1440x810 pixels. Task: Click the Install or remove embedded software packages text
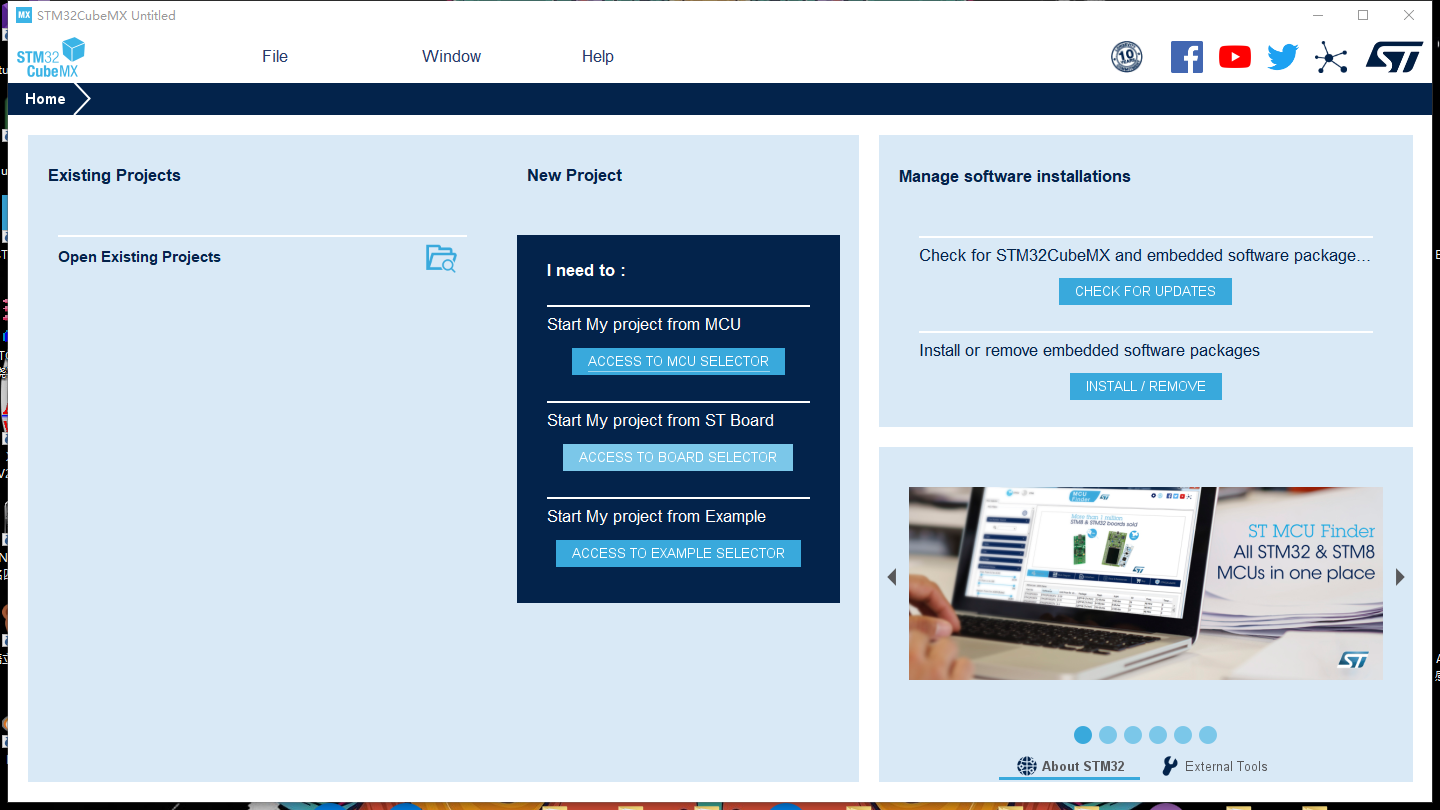click(1089, 350)
